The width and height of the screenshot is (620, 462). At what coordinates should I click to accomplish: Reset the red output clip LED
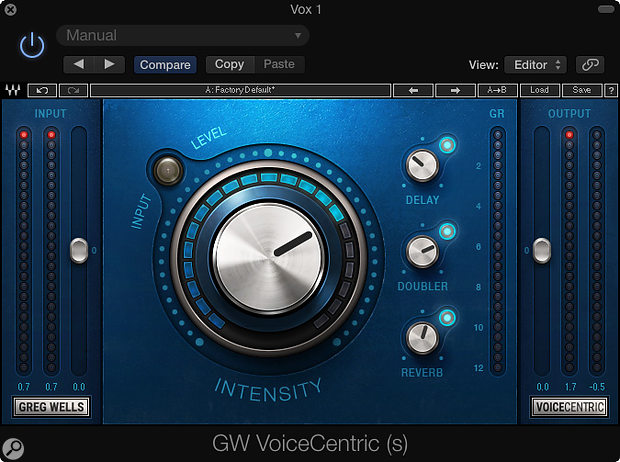click(x=569, y=135)
